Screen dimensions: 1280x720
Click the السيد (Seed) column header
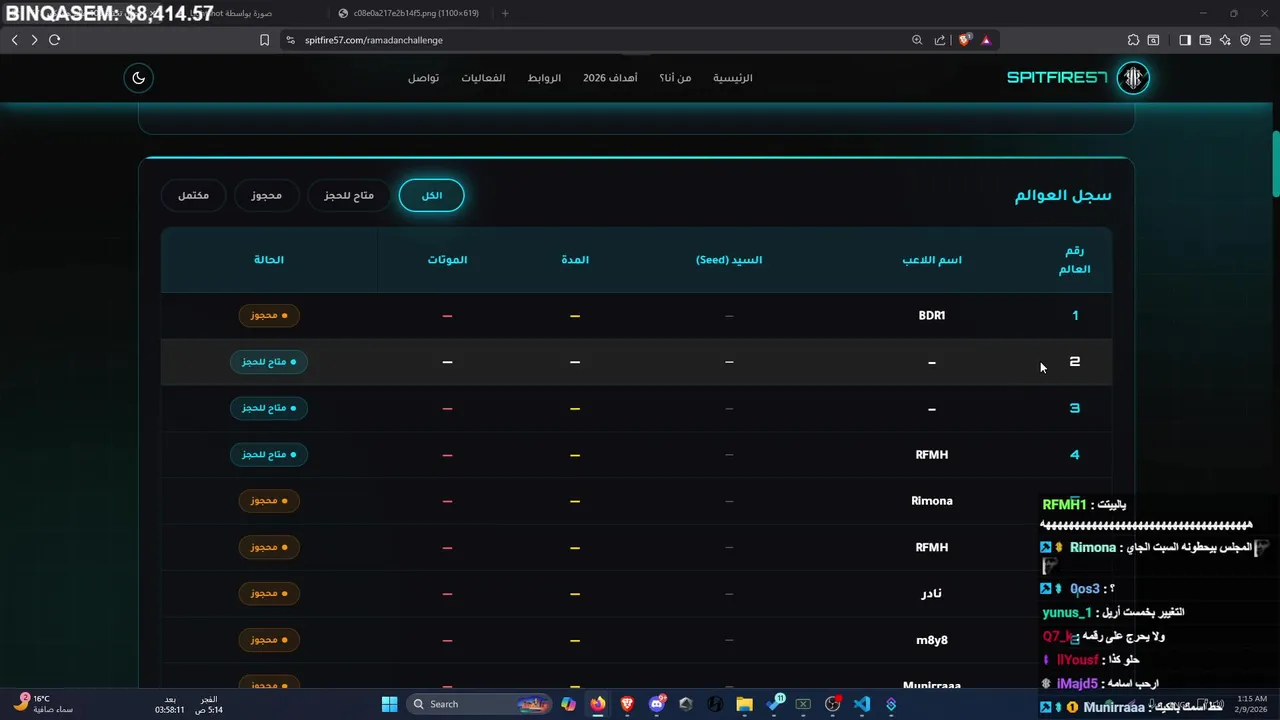click(729, 260)
